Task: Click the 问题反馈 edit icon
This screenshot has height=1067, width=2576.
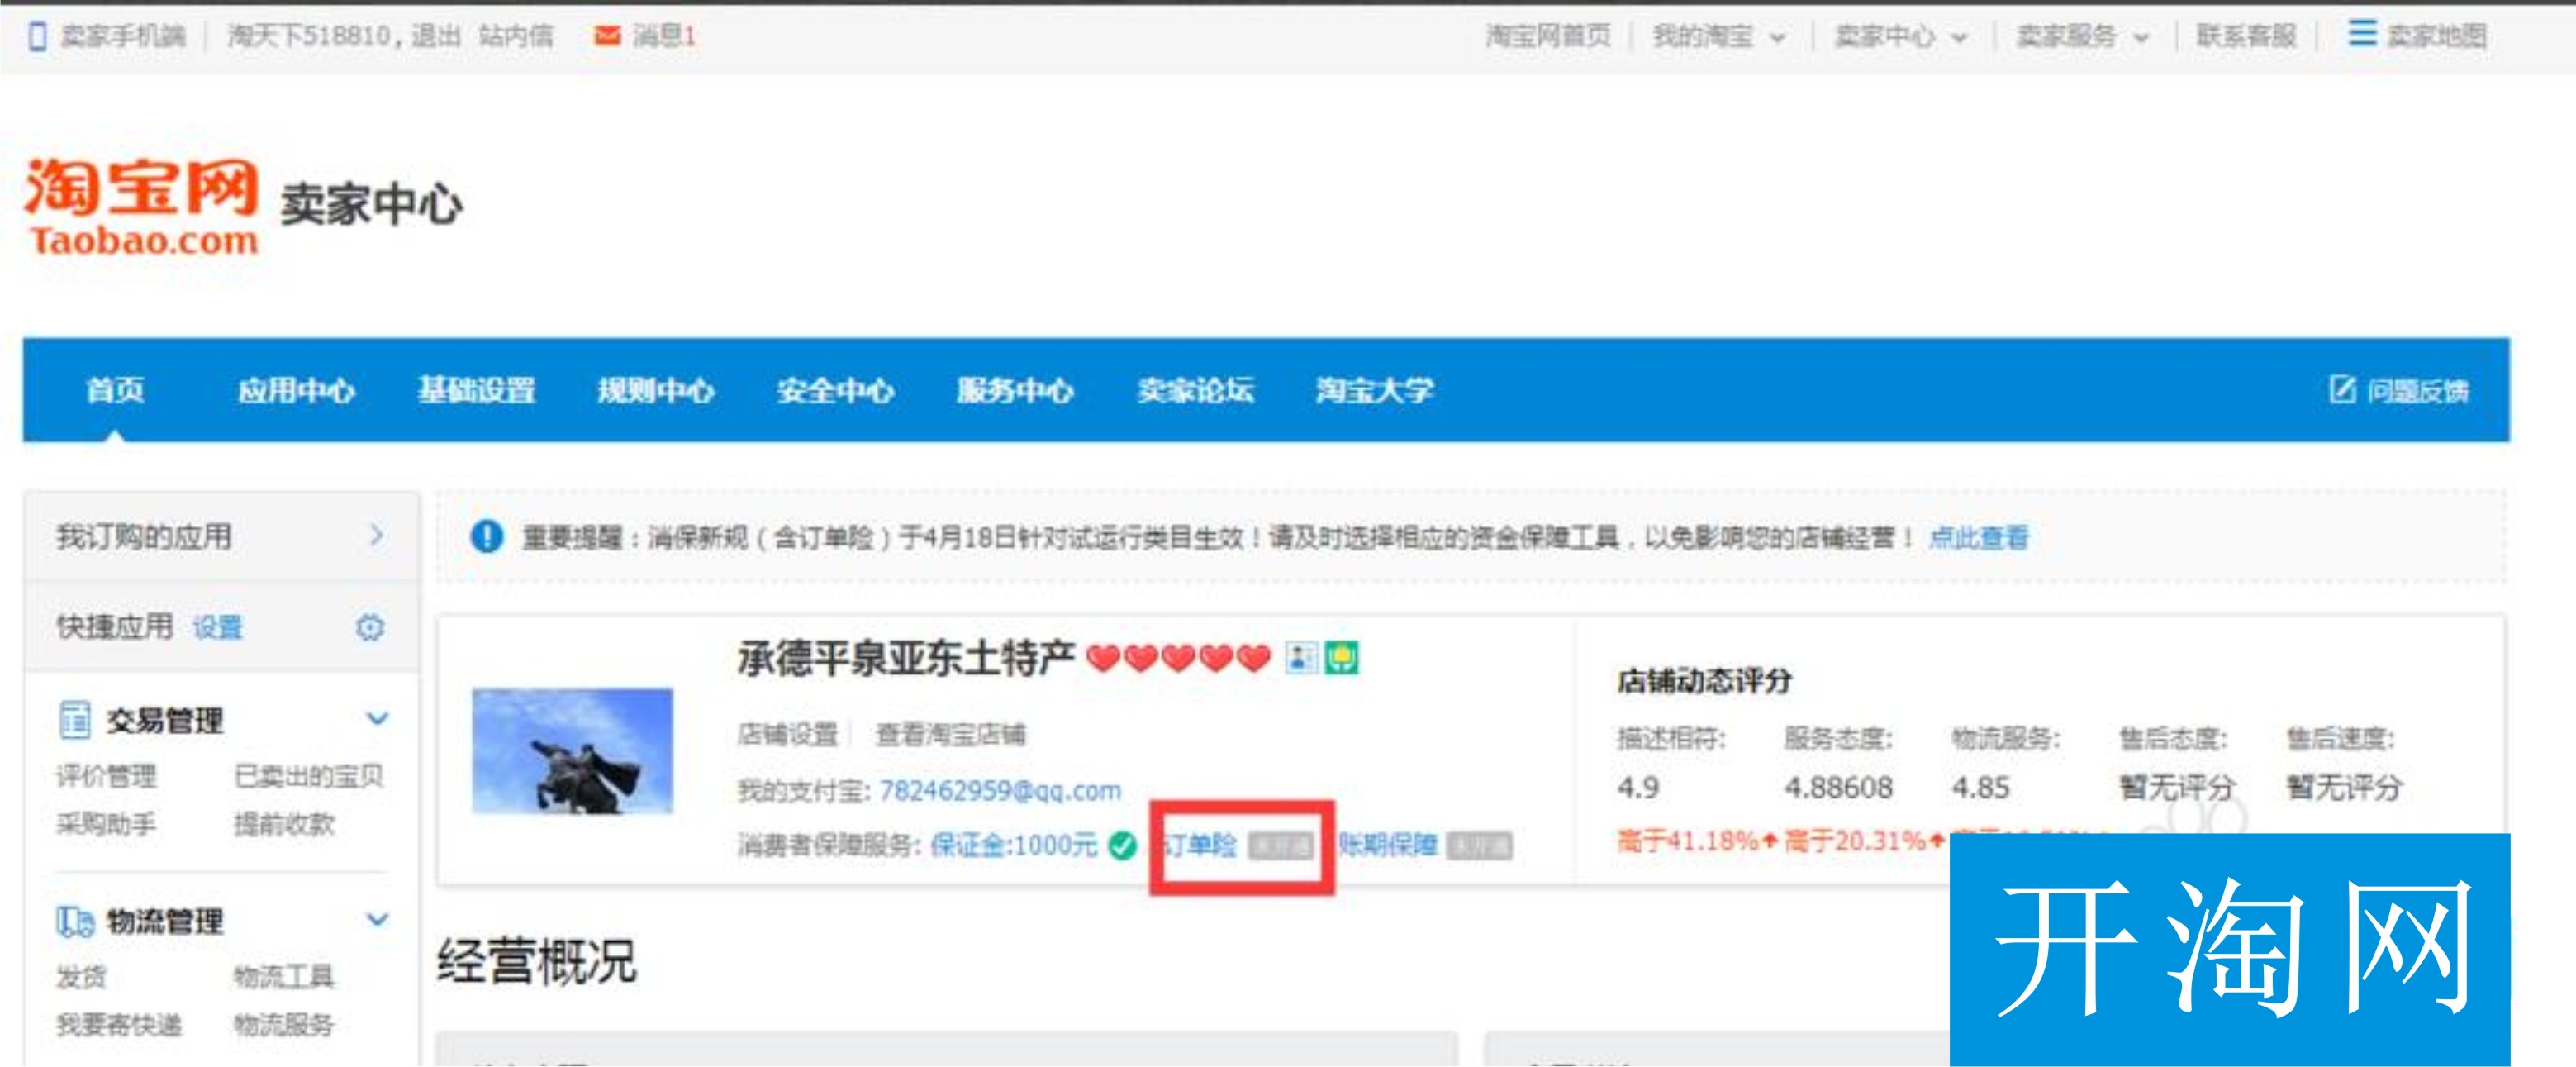Action: pyautogui.click(x=2342, y=389)
